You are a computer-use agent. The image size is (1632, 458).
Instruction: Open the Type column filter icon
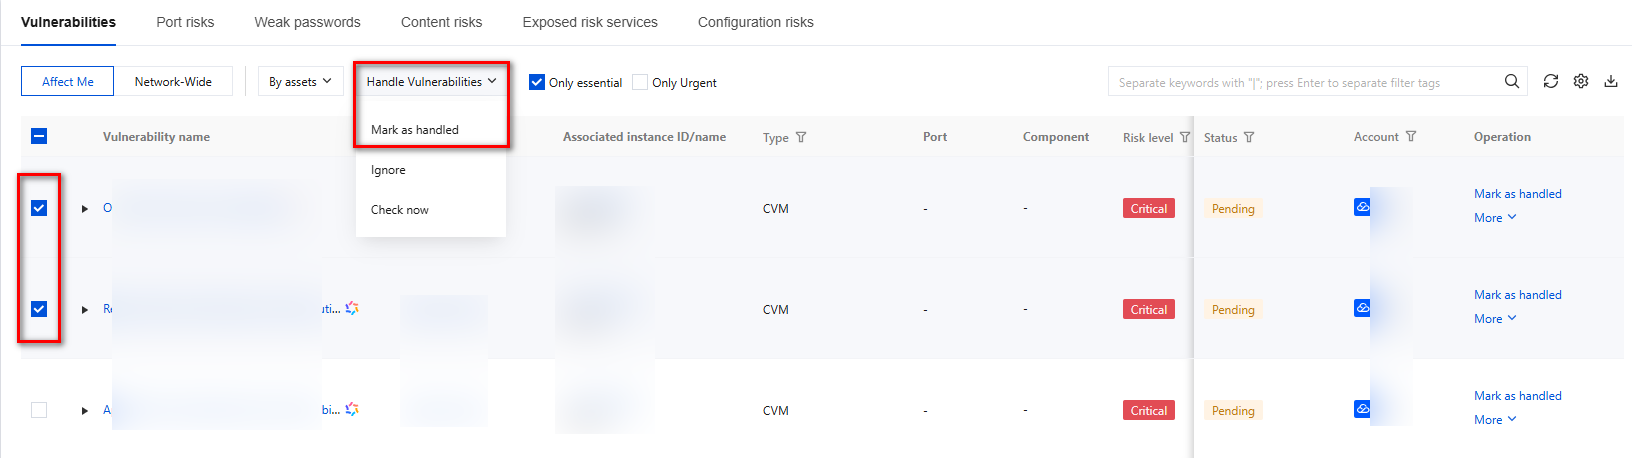801,137
